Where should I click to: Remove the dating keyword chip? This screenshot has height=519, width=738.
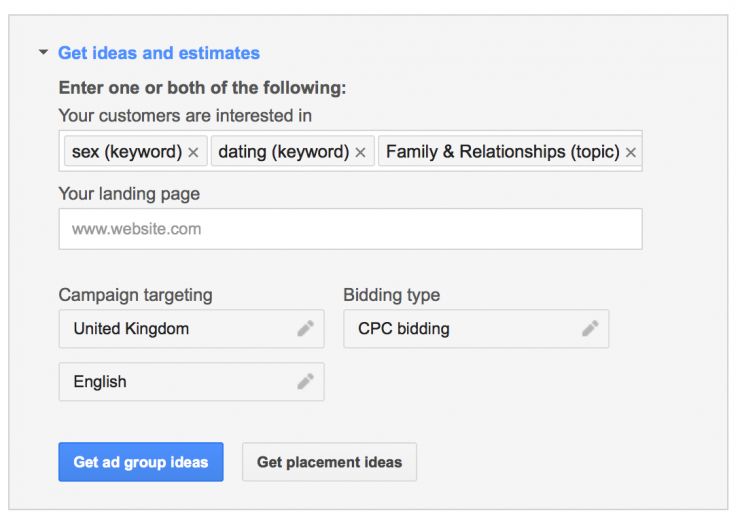361,153
